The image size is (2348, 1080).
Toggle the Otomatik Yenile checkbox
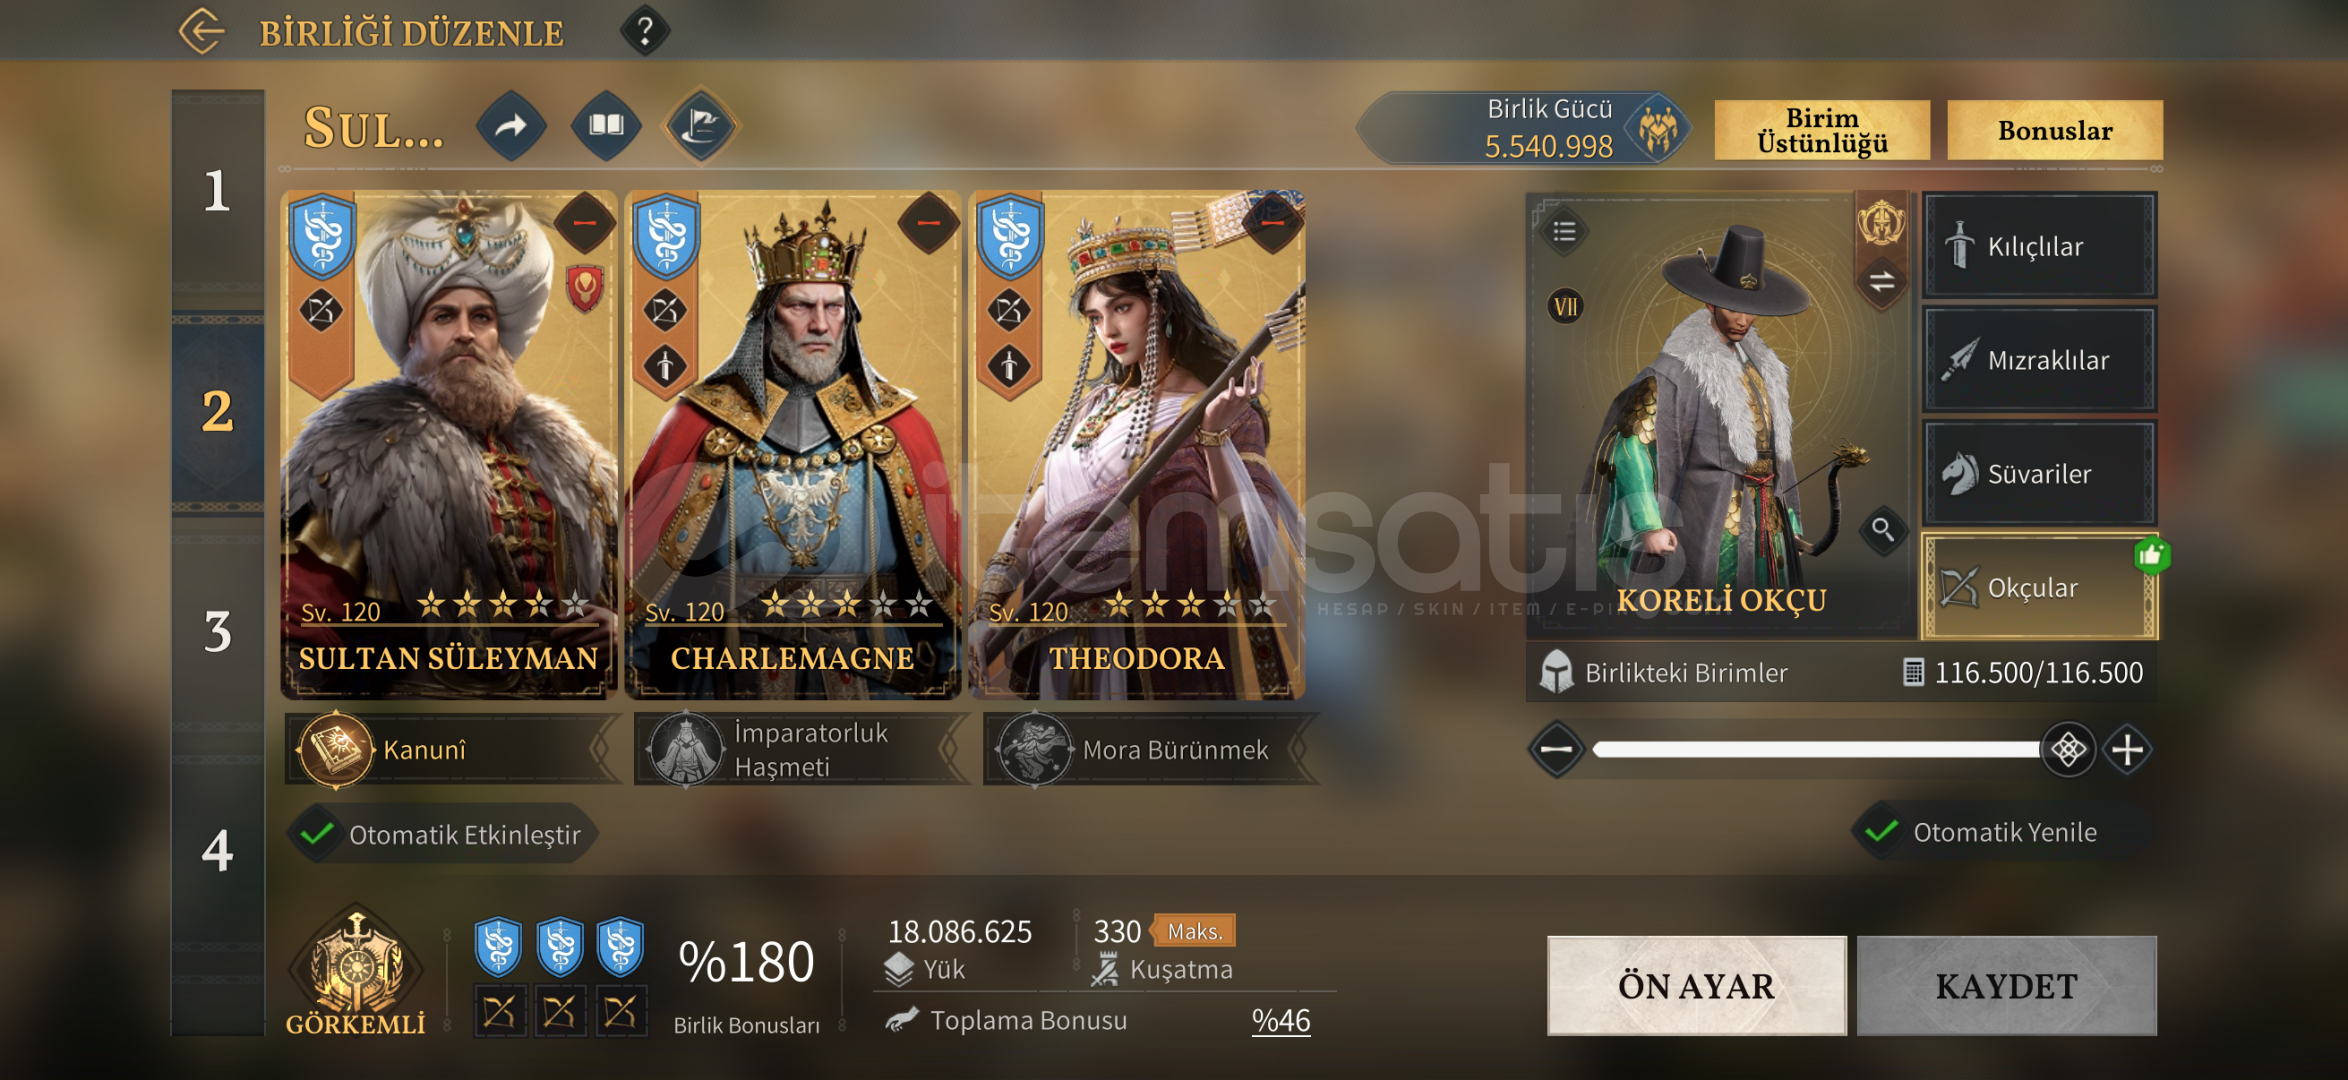pos(1882,832)
